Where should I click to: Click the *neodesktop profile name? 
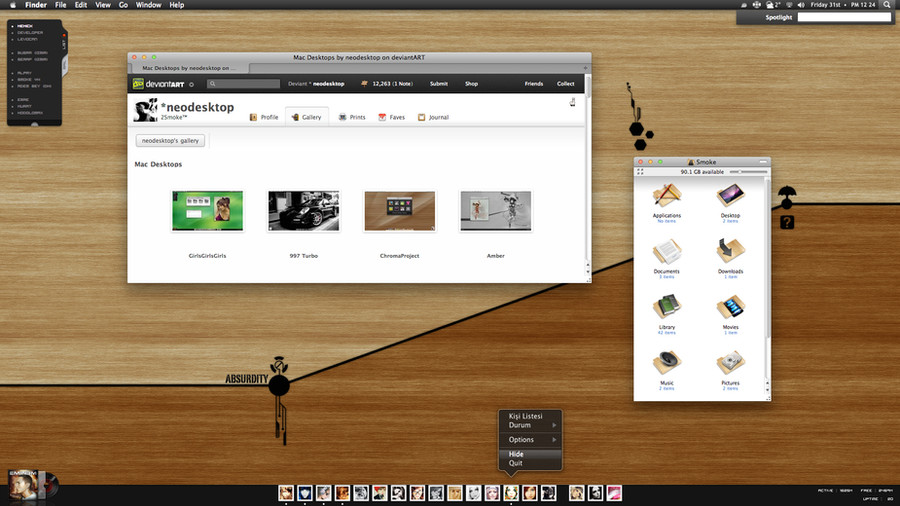pyautogui.click(x=197, y=107)
